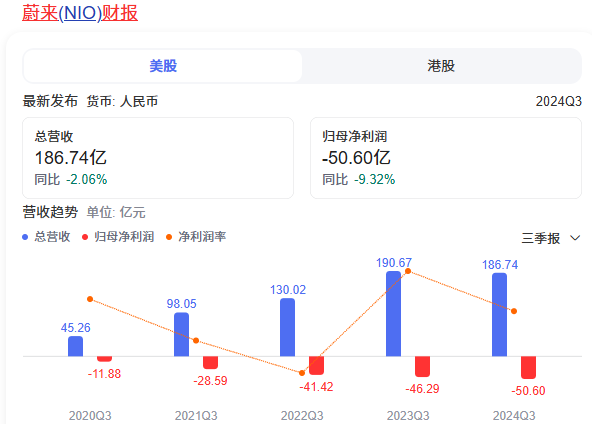
Task: Select the 2021Q3 red net profit bar
Action: [211, 363]
